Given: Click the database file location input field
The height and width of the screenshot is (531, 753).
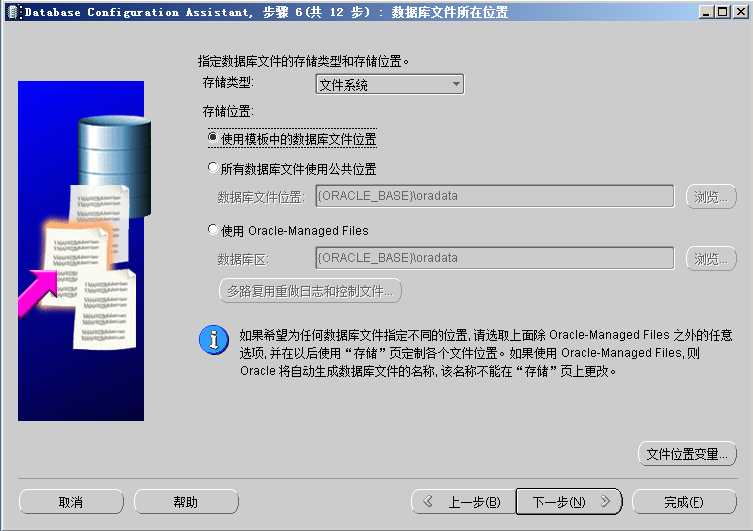Looking at the screenshot, I should point(495,196).
